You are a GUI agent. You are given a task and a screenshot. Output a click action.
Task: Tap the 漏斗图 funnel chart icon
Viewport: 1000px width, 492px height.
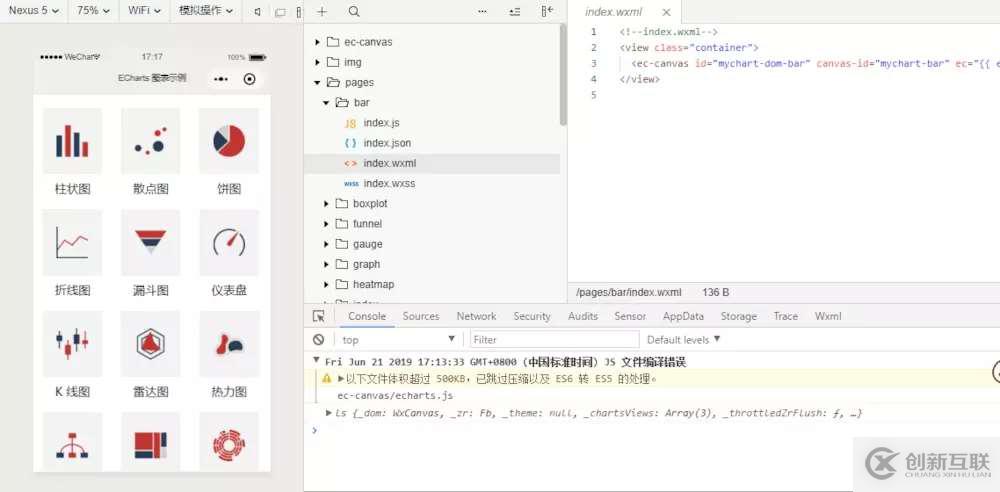(x=150, y=242)
